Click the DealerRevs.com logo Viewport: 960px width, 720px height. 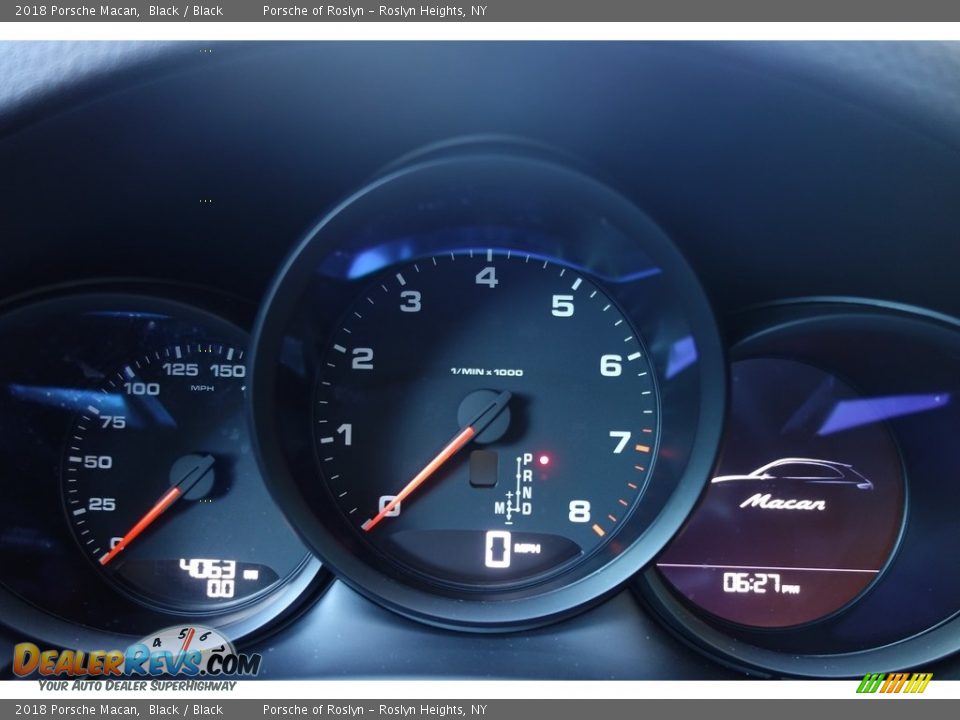pyautogui.click(x=136, y=657)
